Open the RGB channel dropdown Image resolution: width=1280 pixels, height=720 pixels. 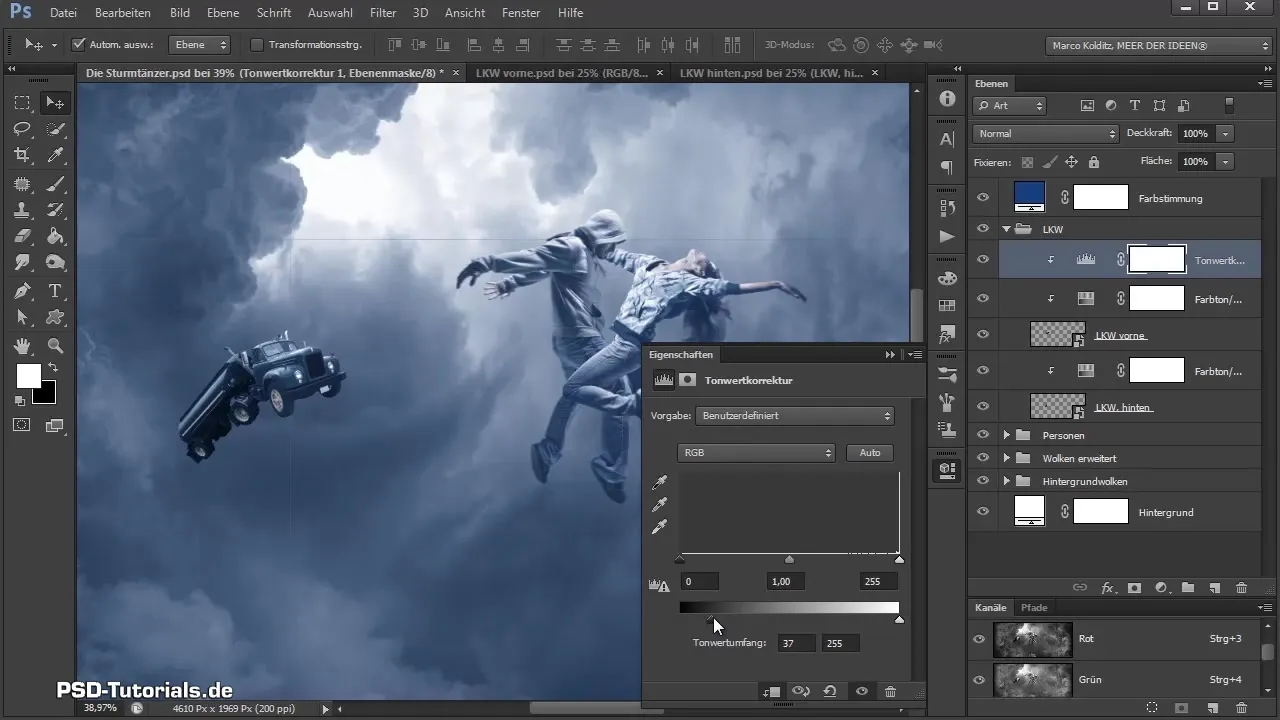(756, 453)
